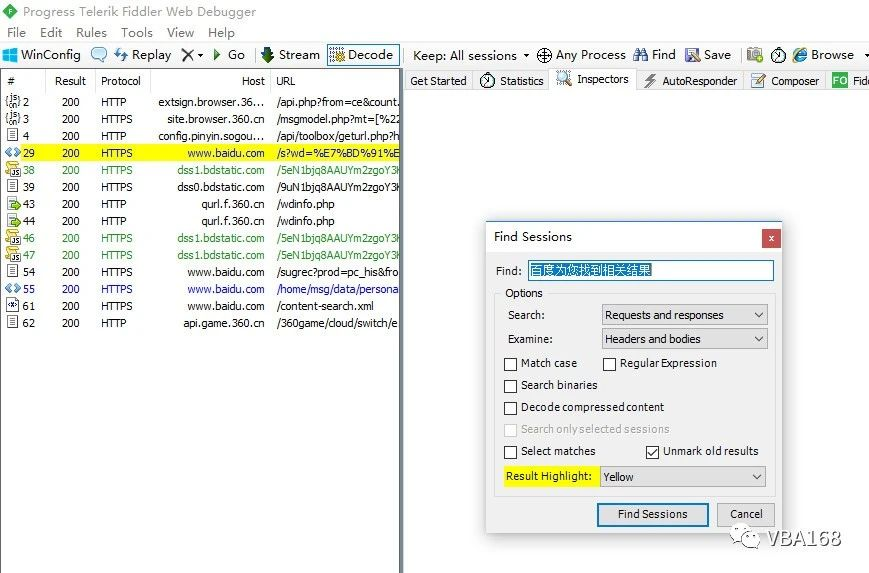The width and height of the screenshot is (869, 573).
Task: Select session 43 wdinfo.php icon
Action: point(13,203)
